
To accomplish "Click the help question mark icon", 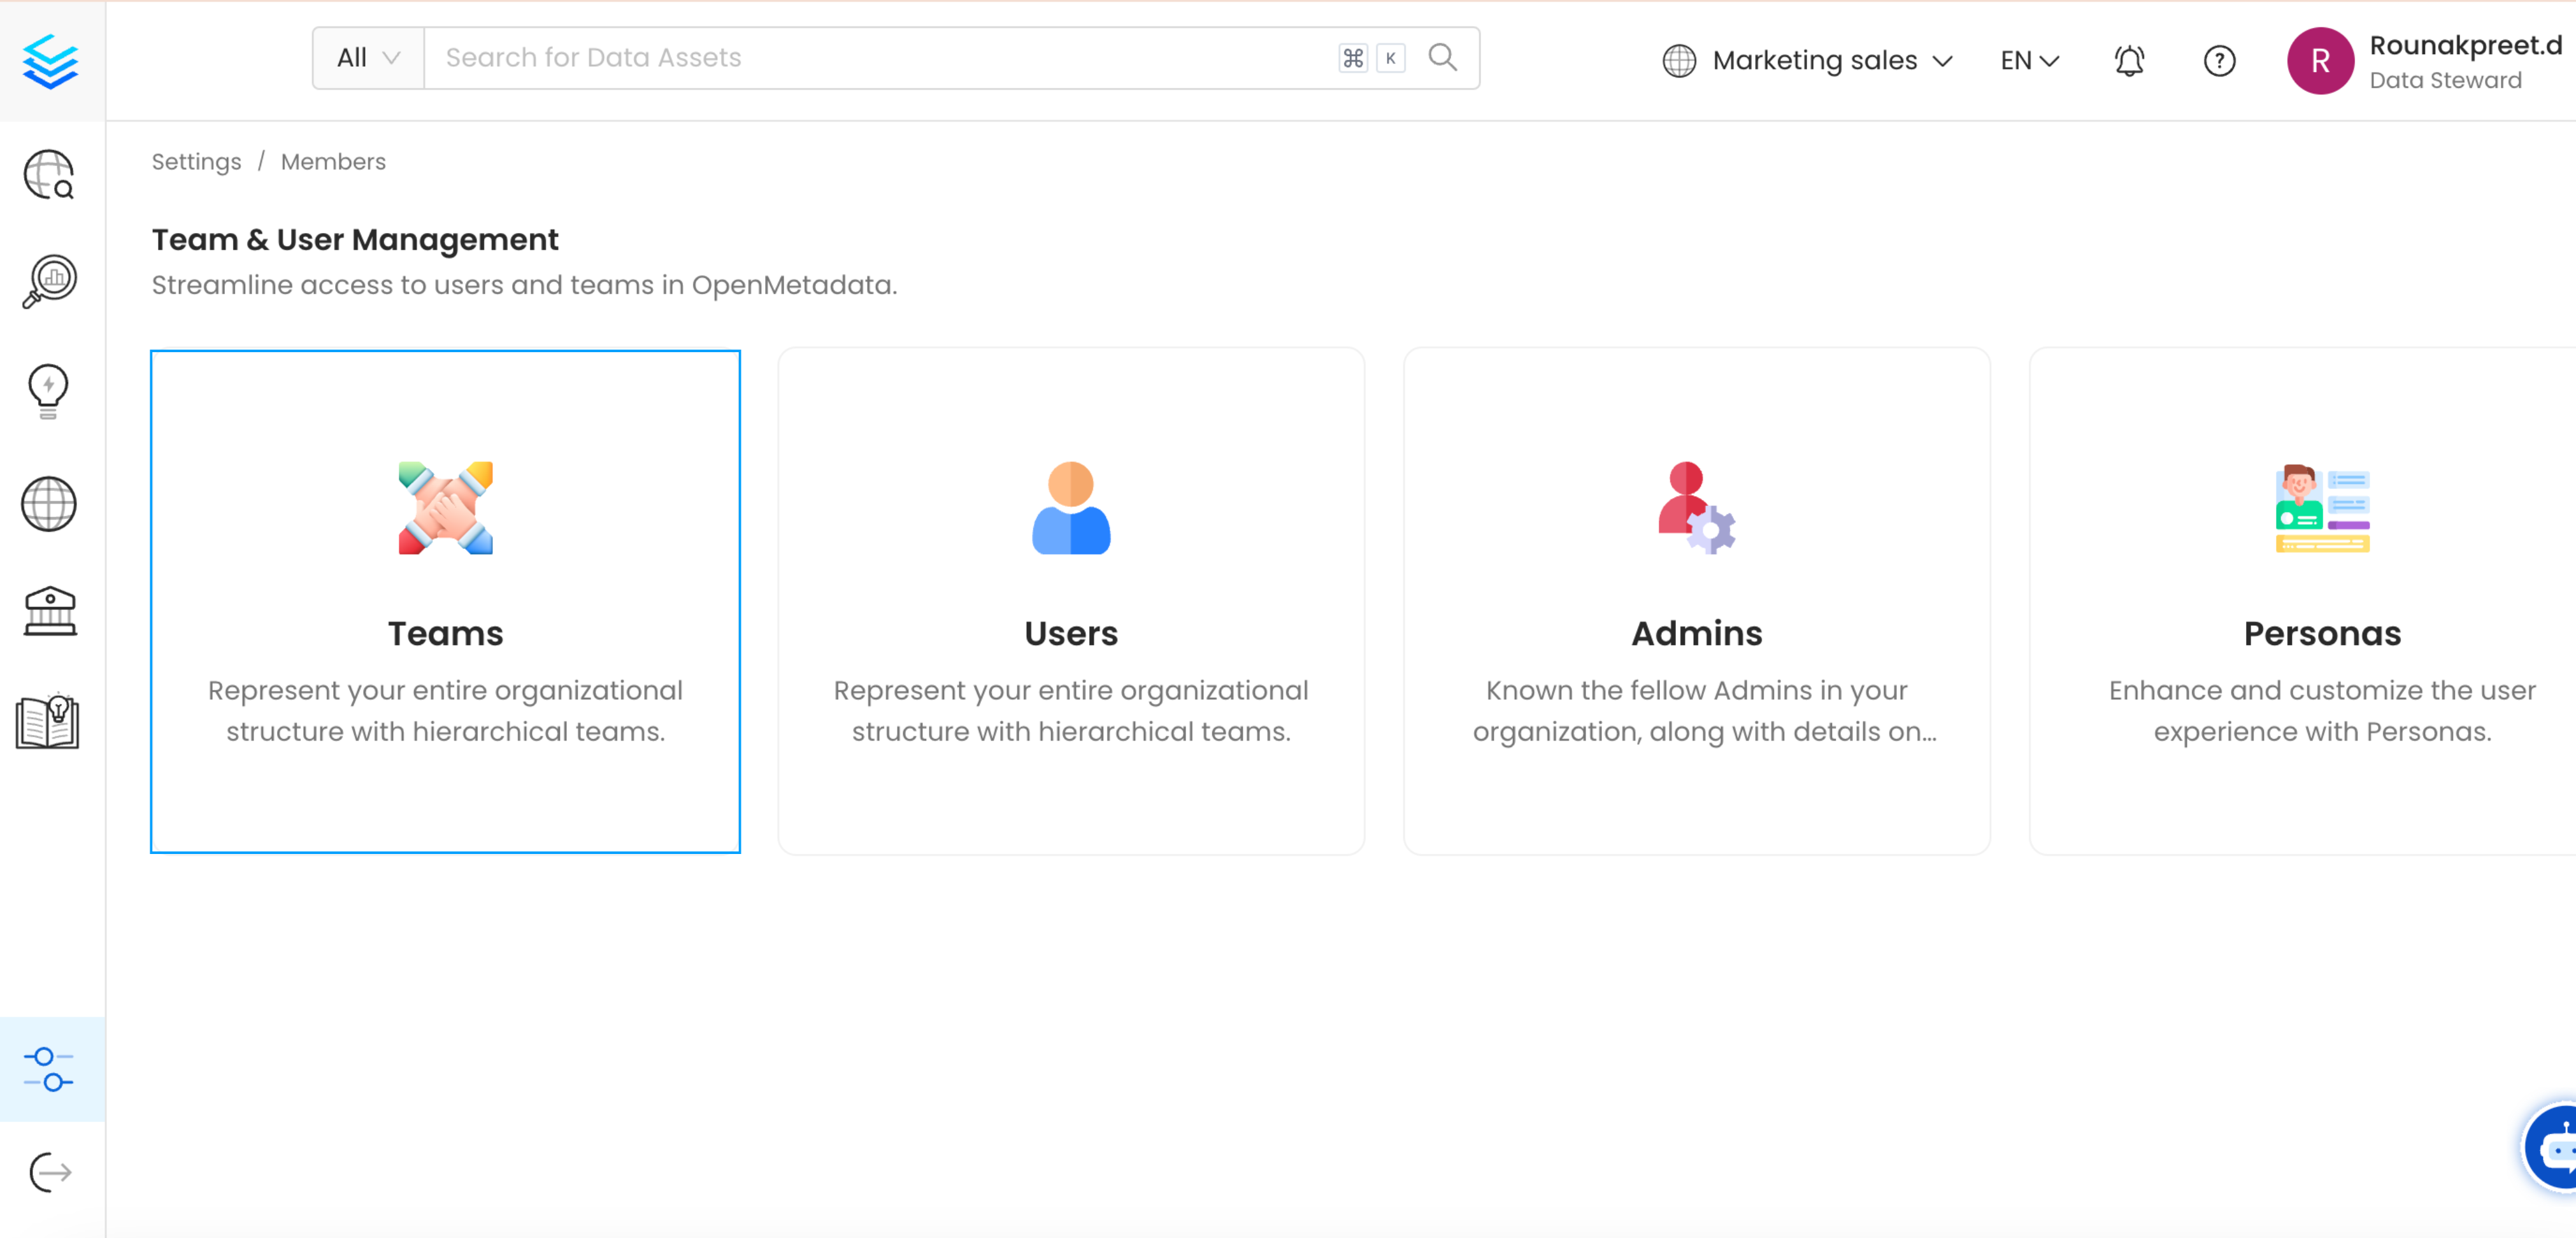I will [x=2219, y=61].
